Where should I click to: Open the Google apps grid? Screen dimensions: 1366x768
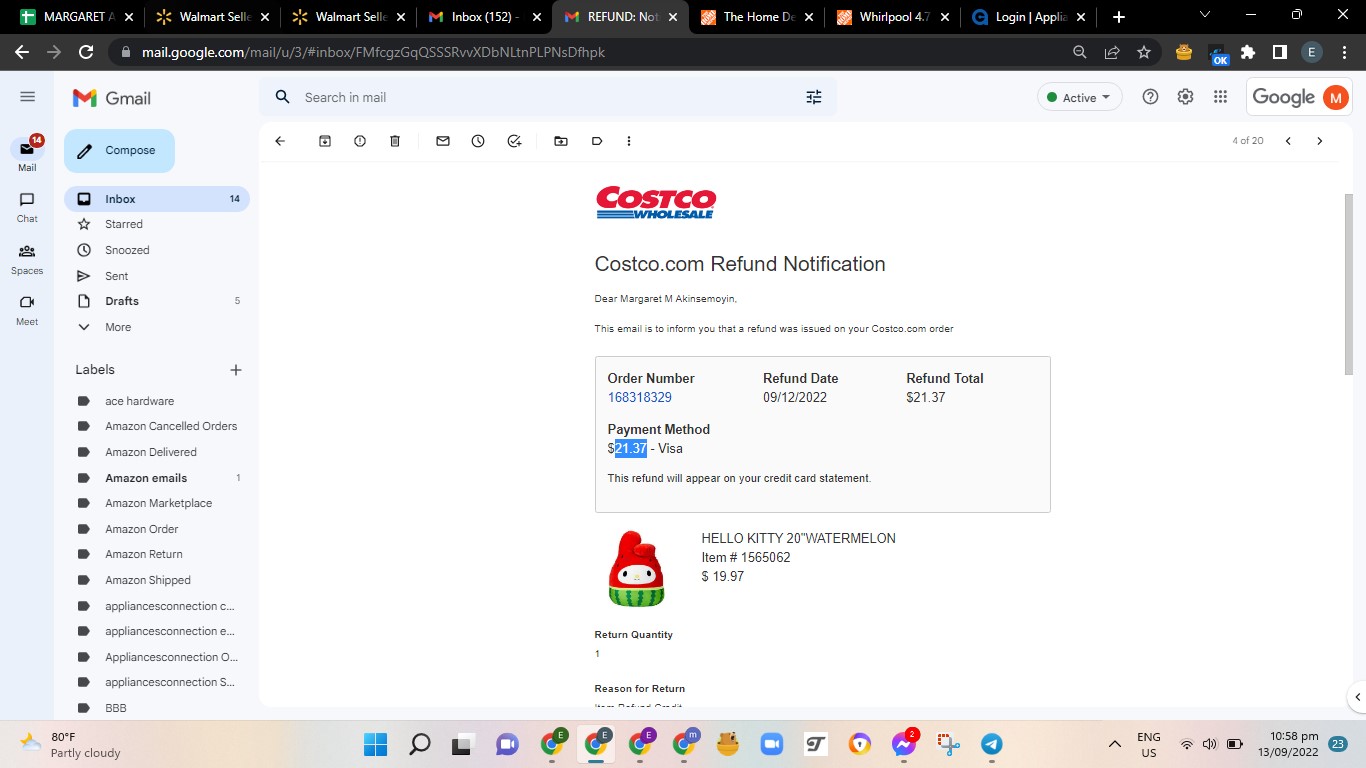click(1220, 97)
